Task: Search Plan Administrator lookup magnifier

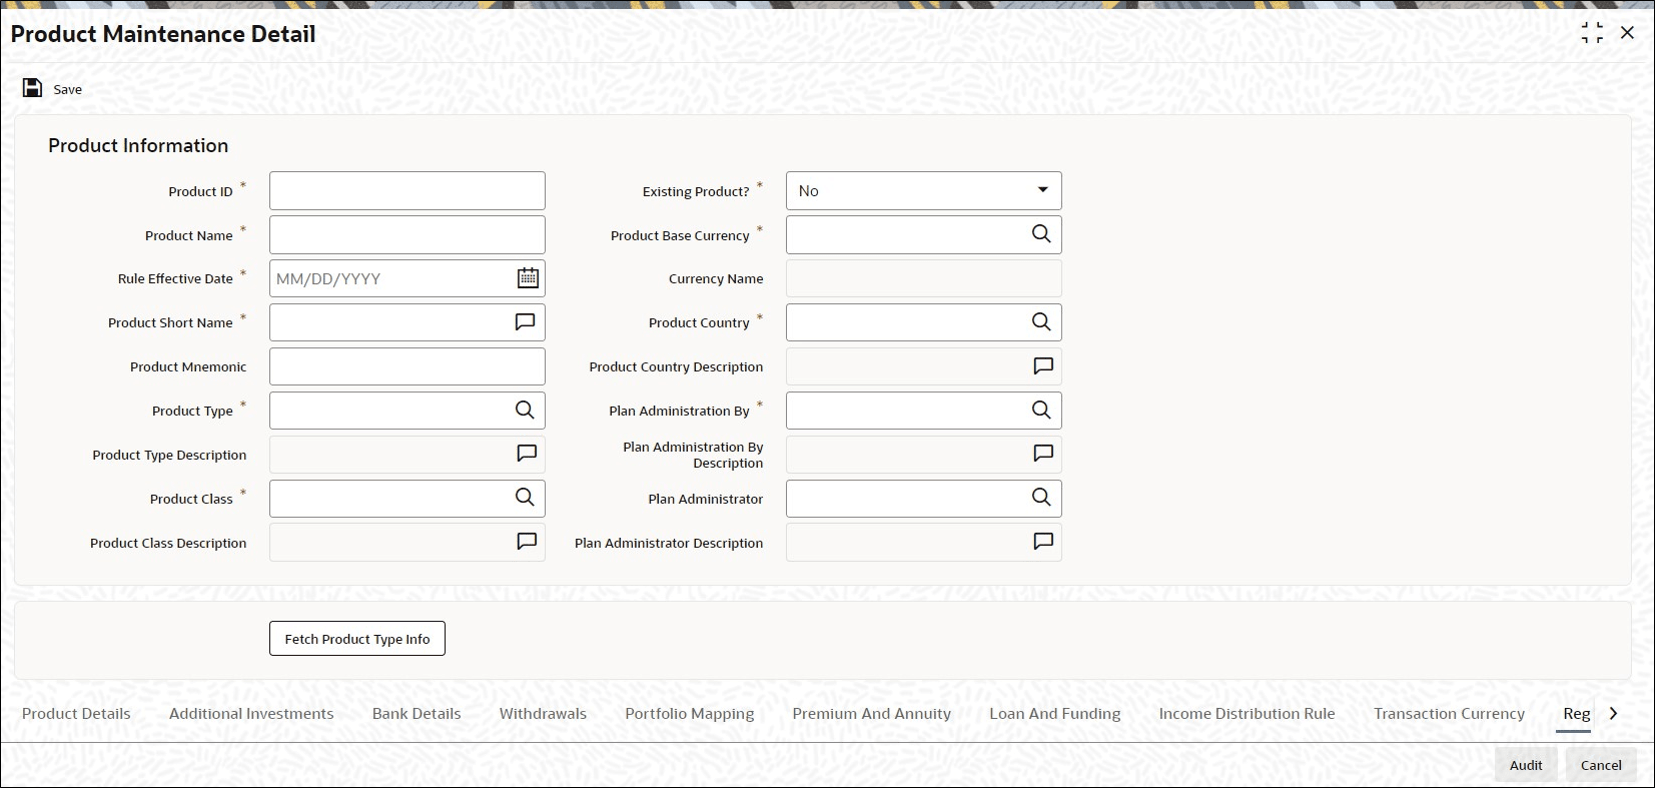Action: pos(1041,498)
